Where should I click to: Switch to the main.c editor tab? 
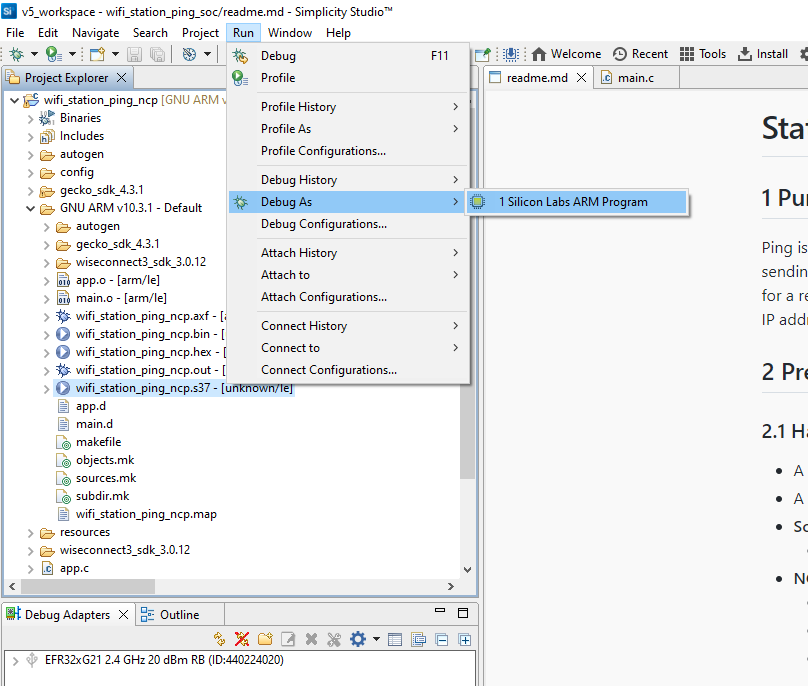coord(635,78)
